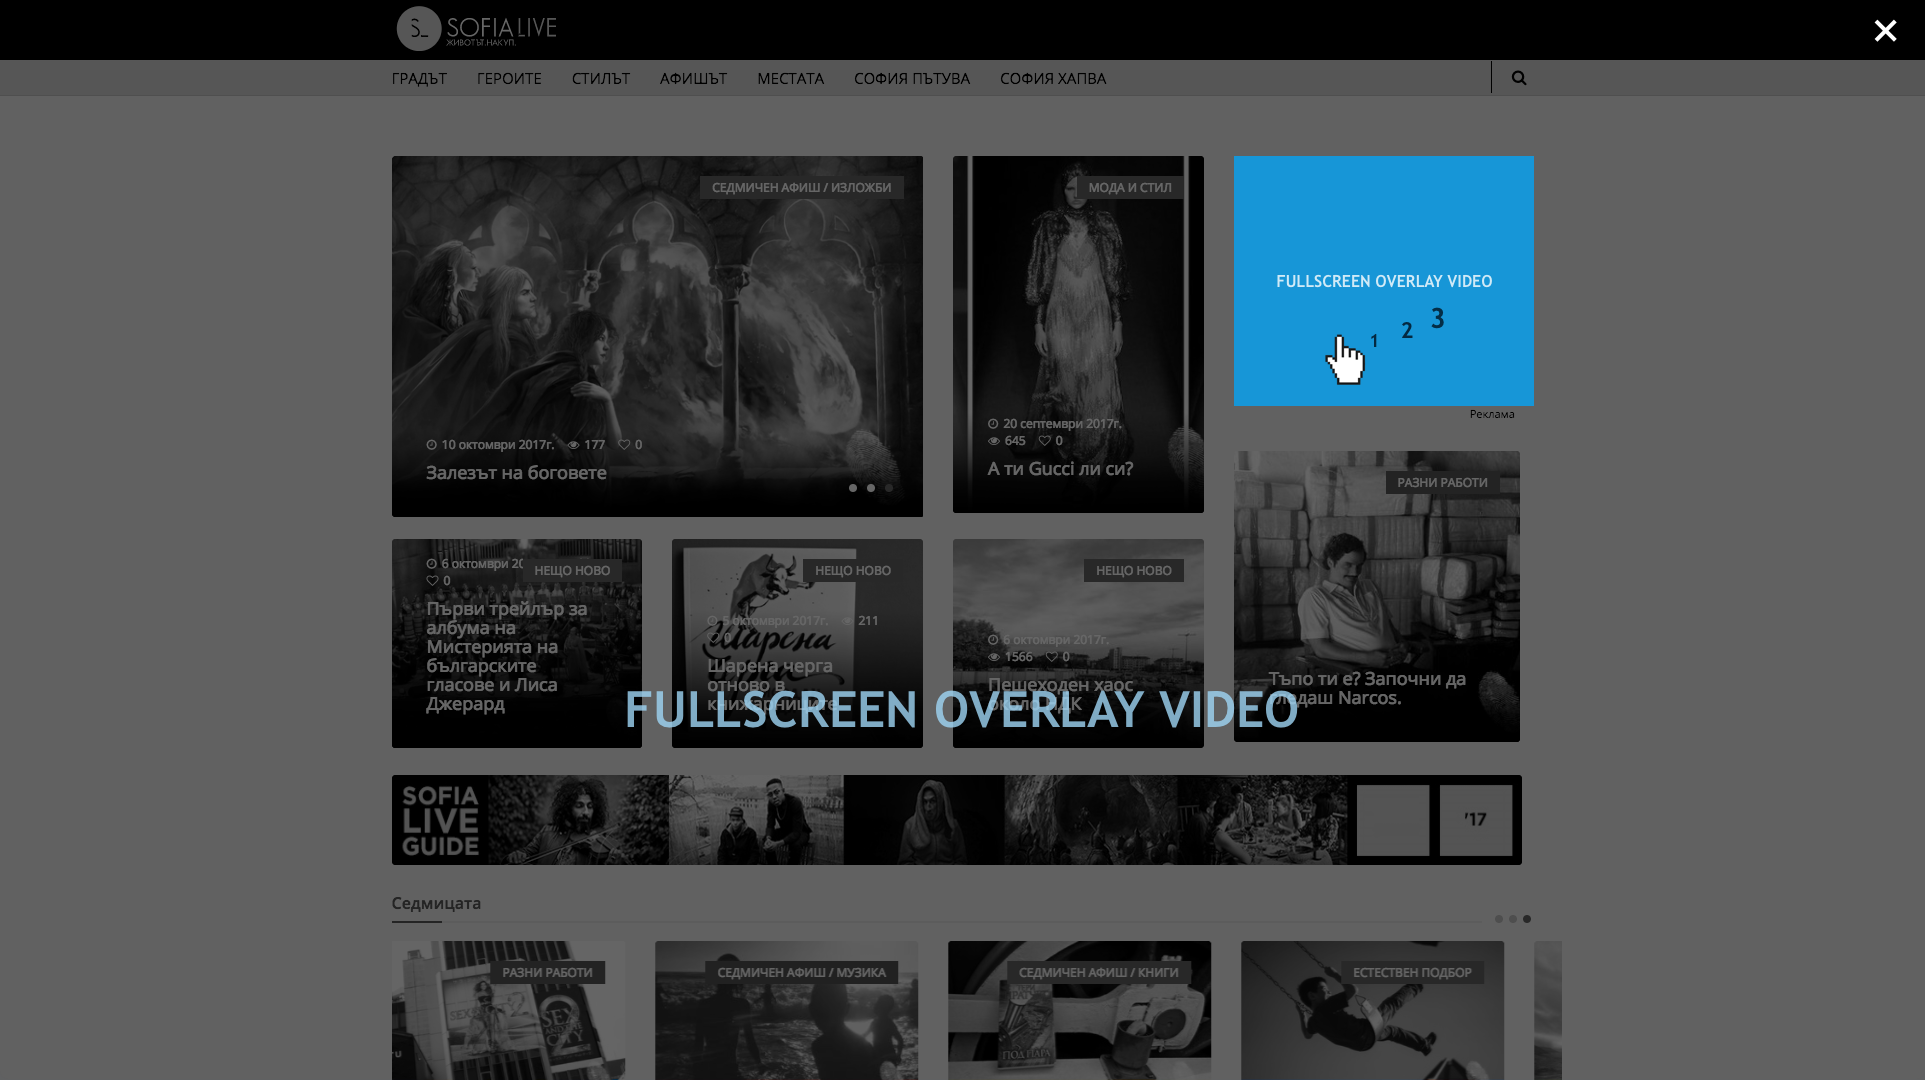Screen dimensions: 1925x1080
Task: Click the СЕДМИЧЕН АФИШ / ИЗЛОЖБИ category tag
Action: click(x=801, y=187)
